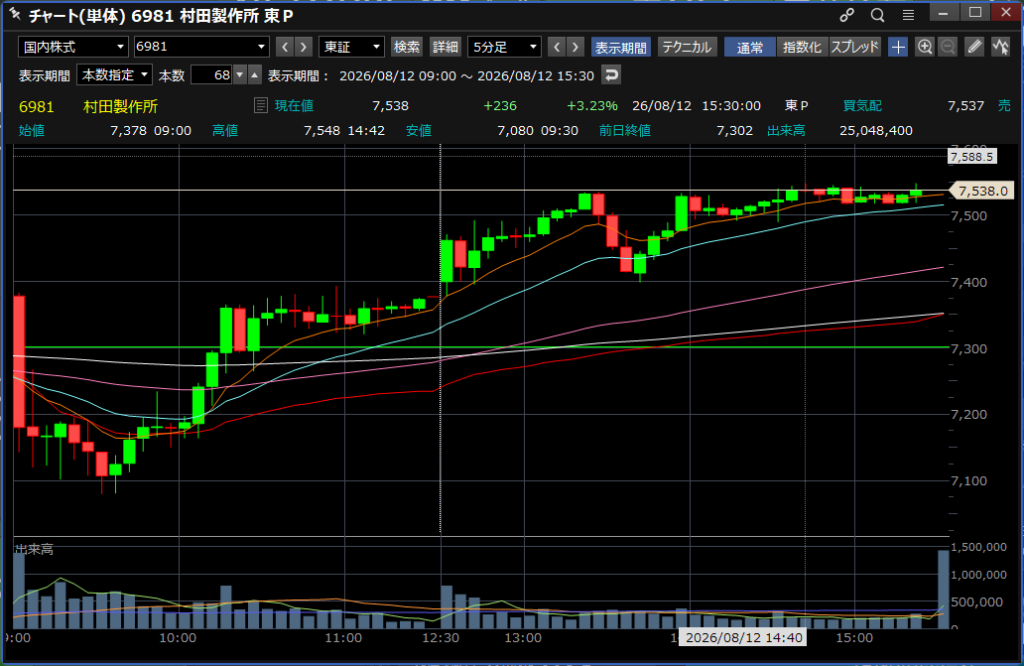Select the 通常 normal chart mode
The width and height of the screenshot is (1024, 666).
[750, 47]
